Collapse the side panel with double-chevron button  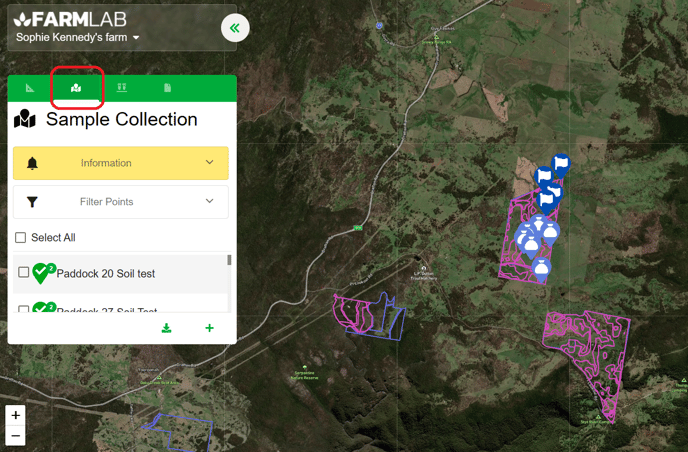tap(235, 28)
